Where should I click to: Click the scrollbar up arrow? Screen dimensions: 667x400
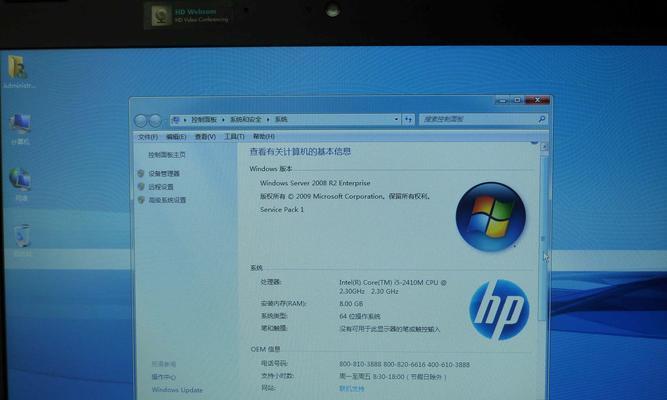point(544,147)
